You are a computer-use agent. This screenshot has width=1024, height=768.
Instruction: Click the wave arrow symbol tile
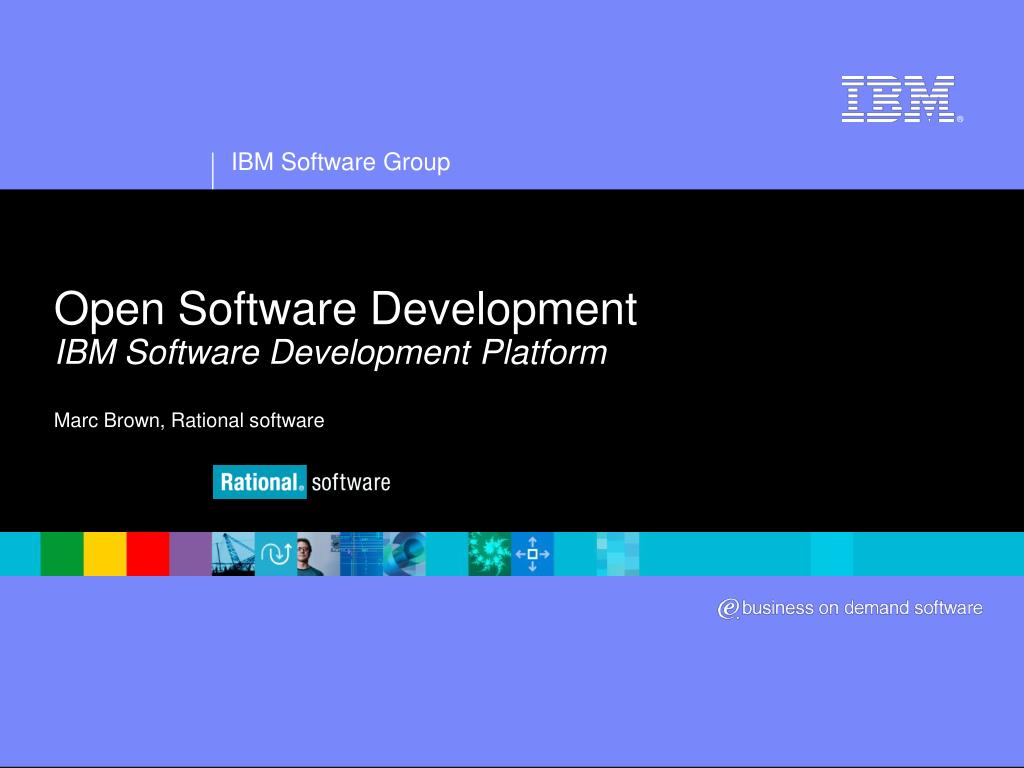point(276,554)
